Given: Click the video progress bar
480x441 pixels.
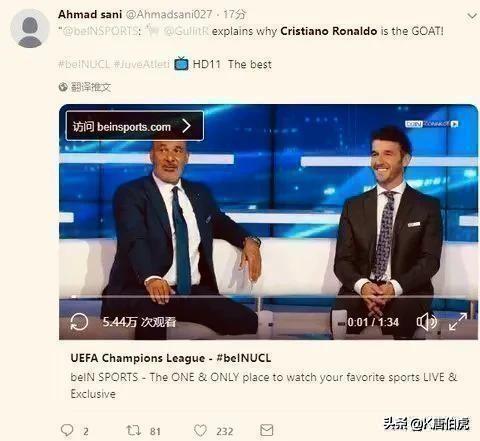Looking at the screenshot, I should 268,296.
